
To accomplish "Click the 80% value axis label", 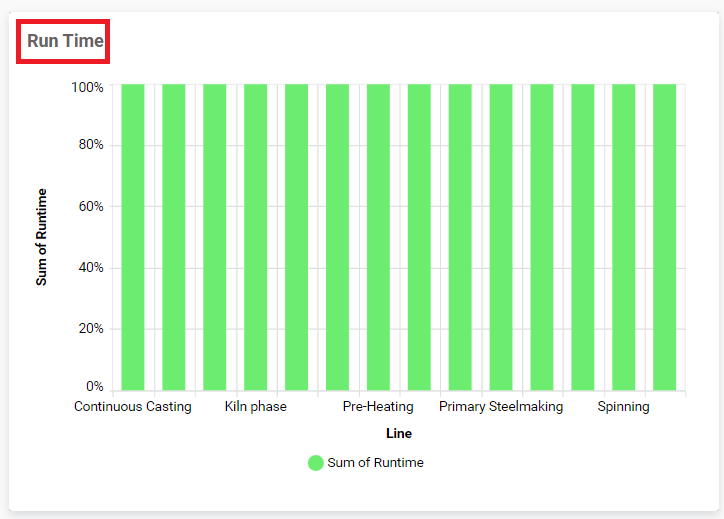I will [x=90, y=146].
